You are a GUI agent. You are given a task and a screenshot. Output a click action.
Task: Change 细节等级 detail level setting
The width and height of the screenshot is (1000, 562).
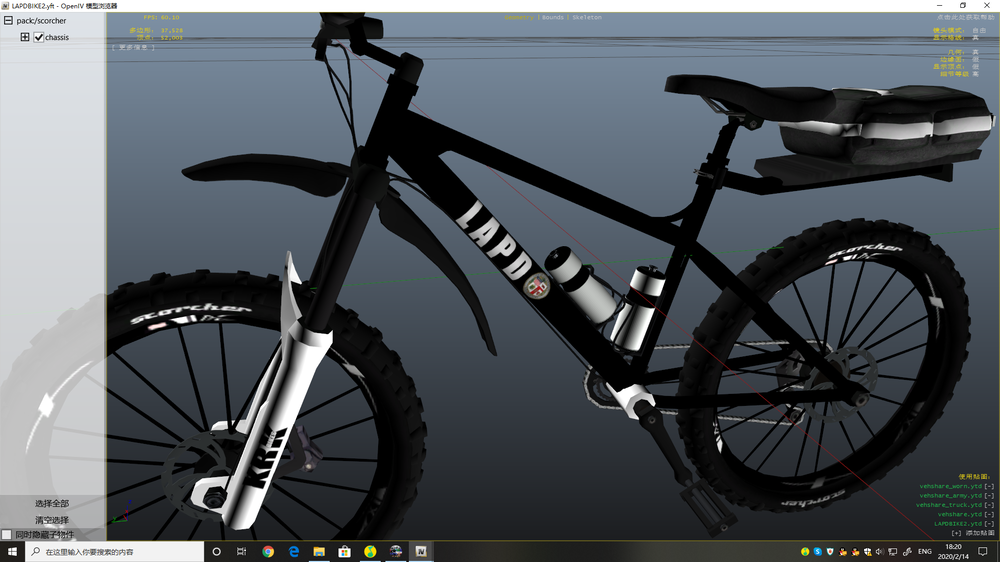(975, 74)
